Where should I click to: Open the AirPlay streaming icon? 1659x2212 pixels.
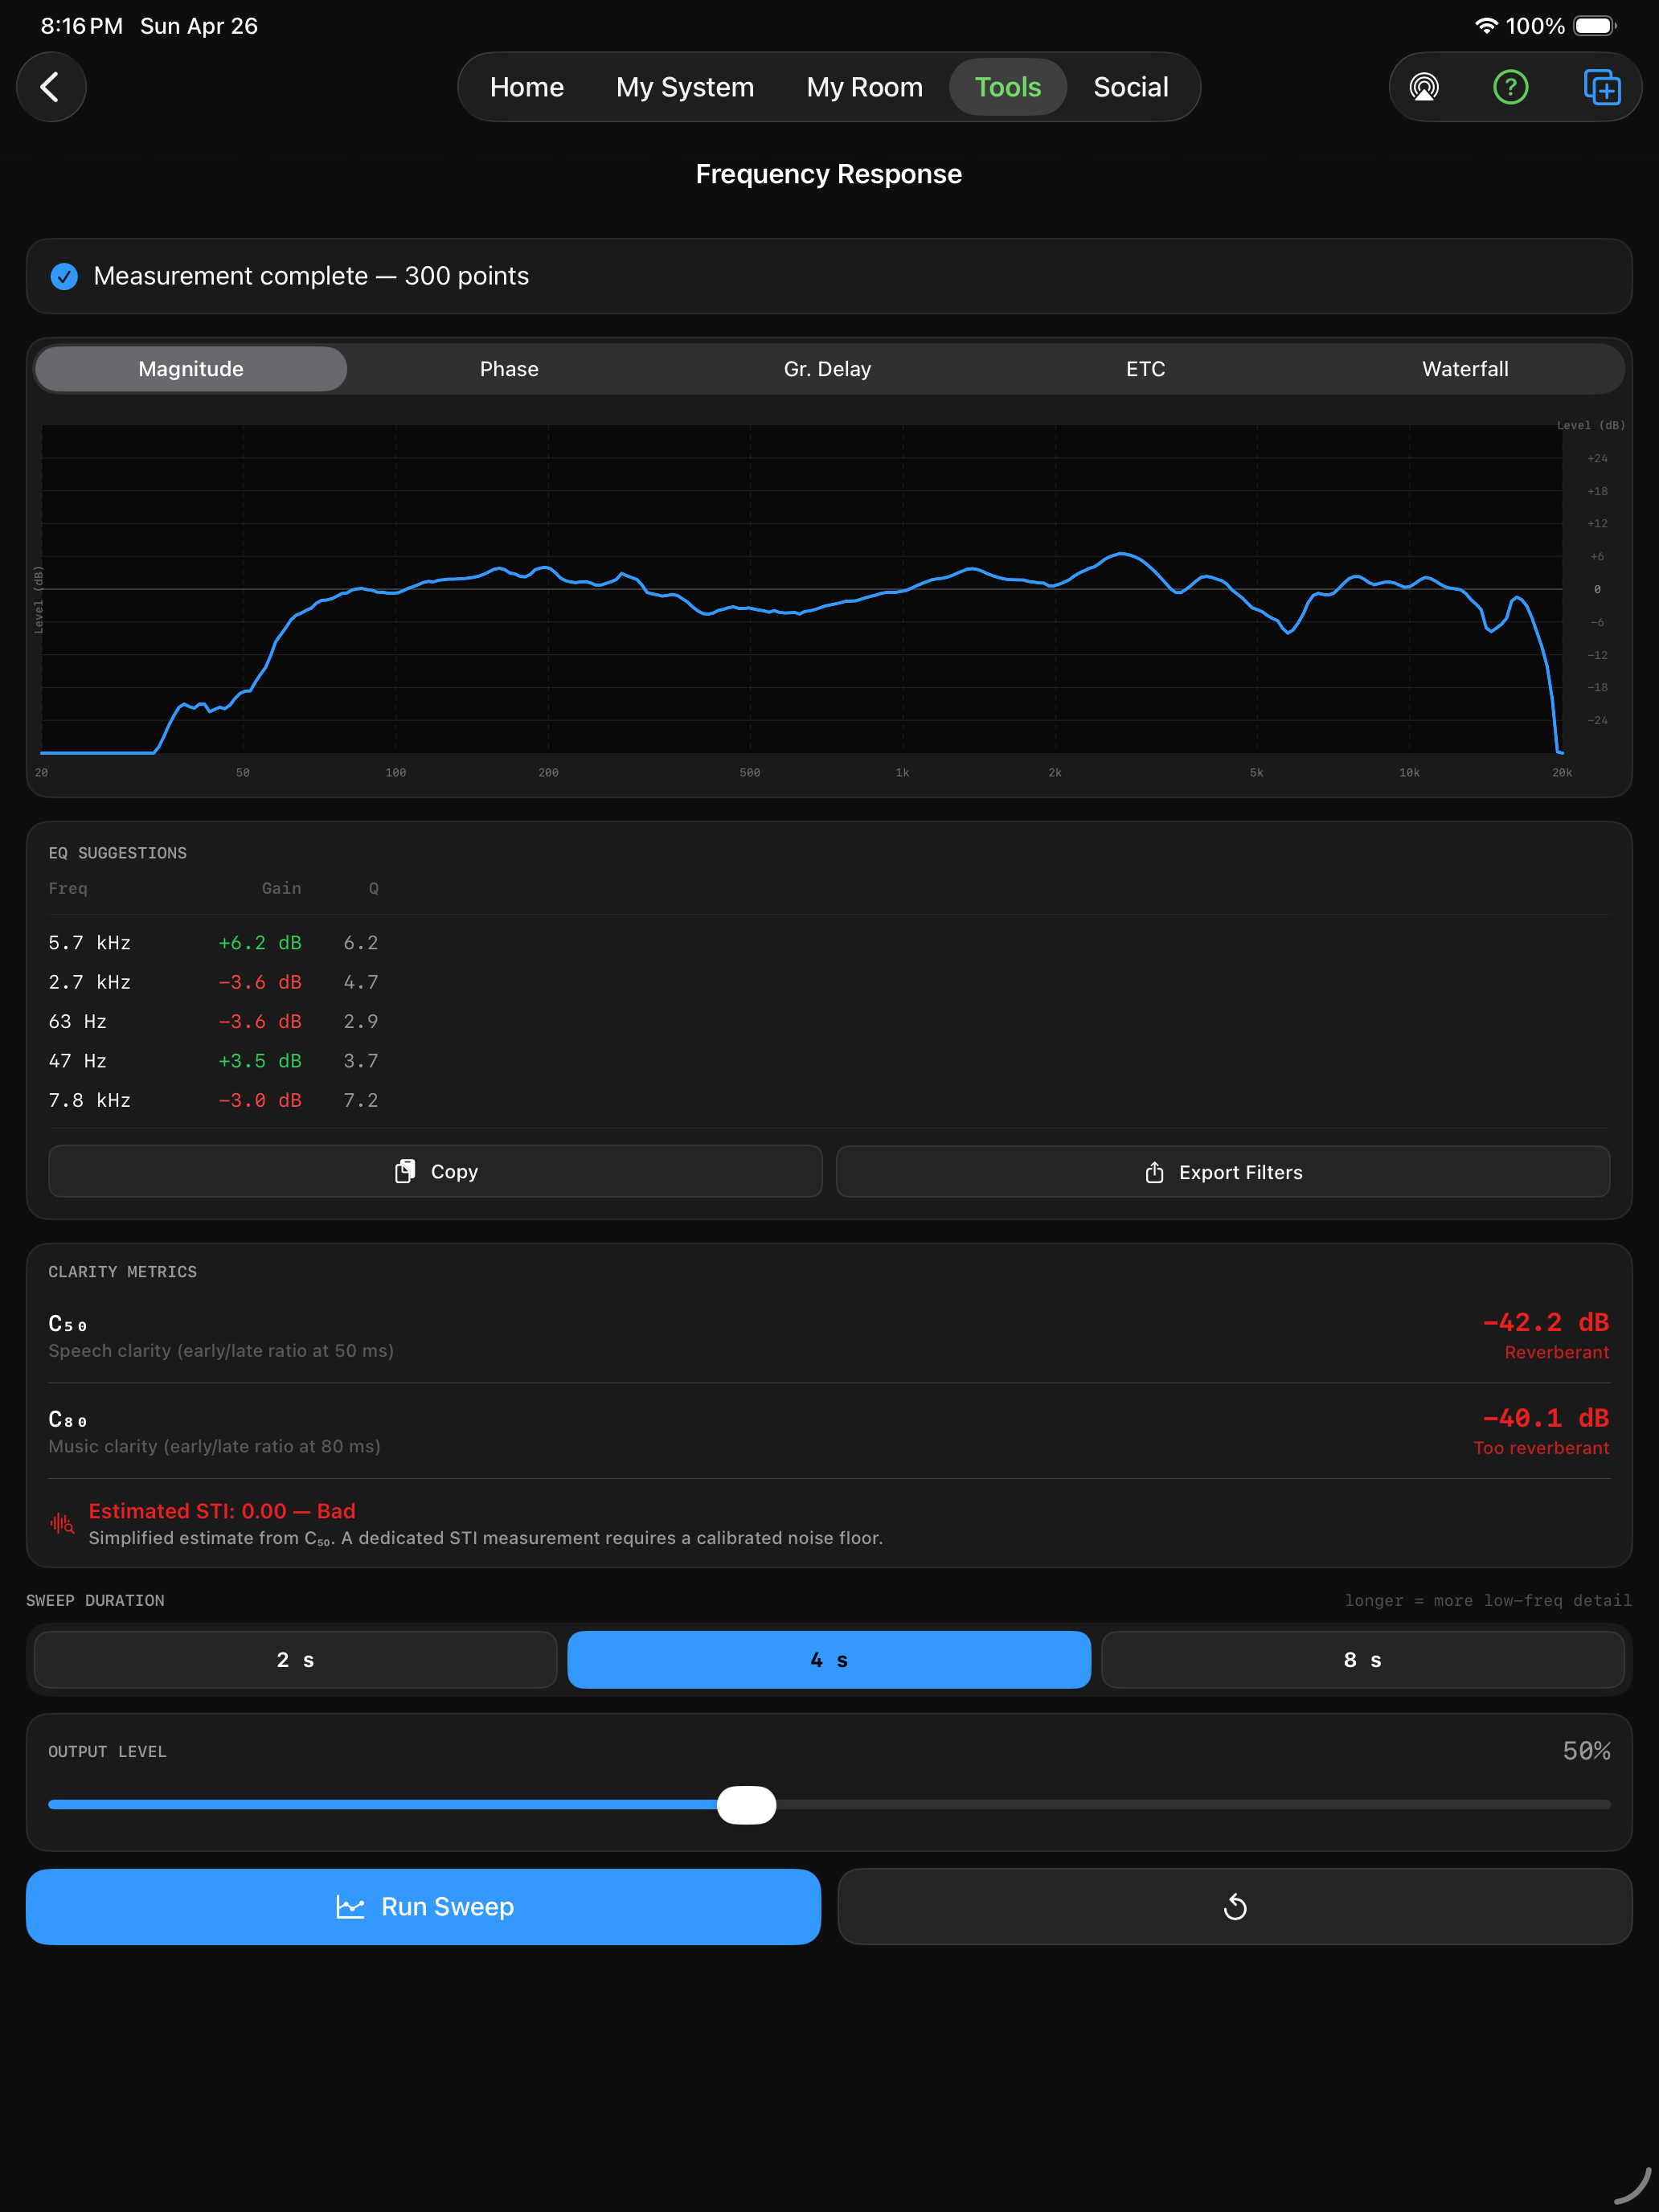tap(1424, 87)
